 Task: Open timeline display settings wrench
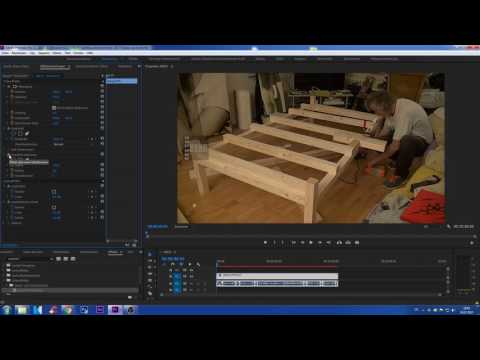click(198, 264)
